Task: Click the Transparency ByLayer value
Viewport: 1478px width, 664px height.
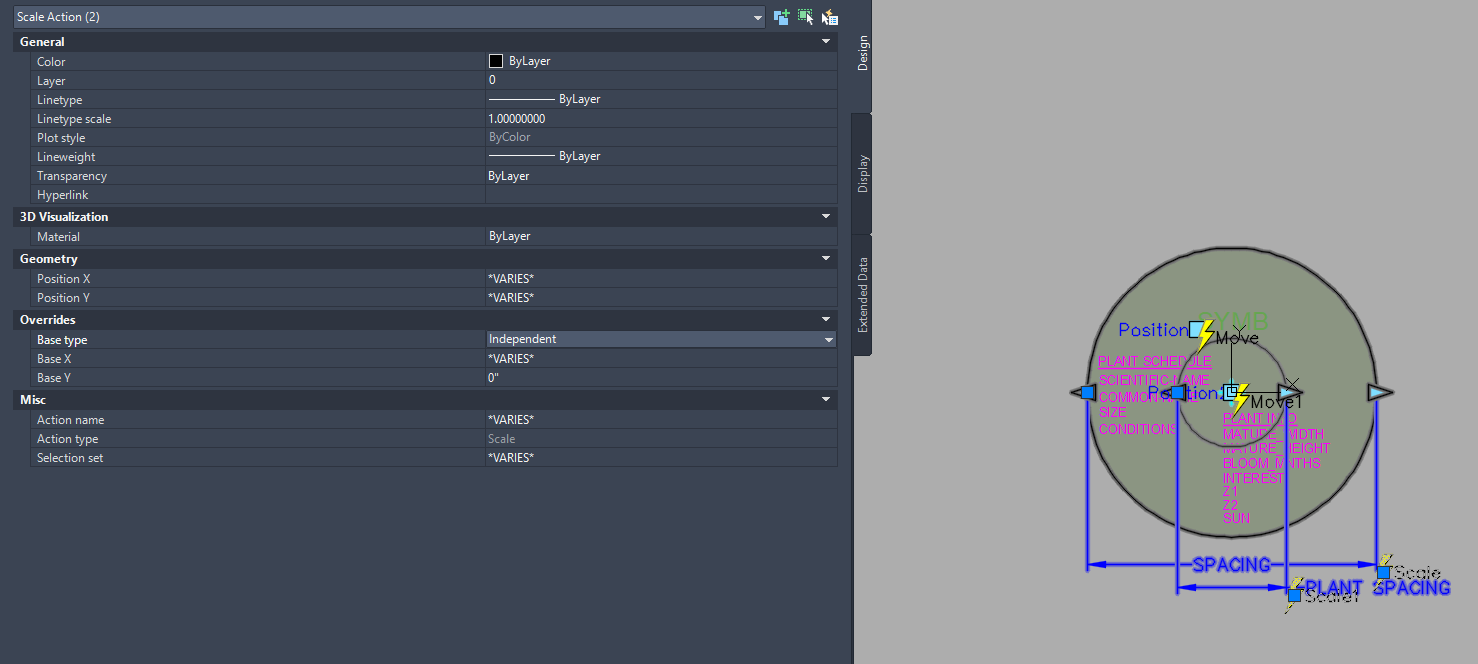Action: pyautogui.click(x=661, y=175)
